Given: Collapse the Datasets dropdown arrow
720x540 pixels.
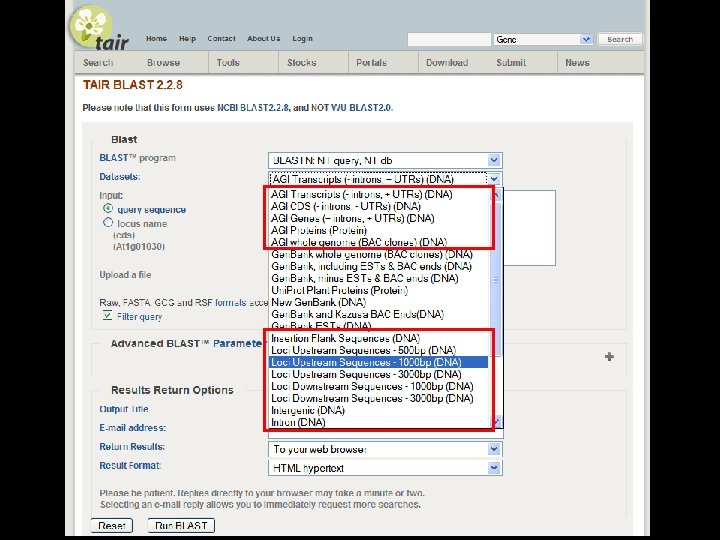Looking at the screenshot, I should point(494,179).
